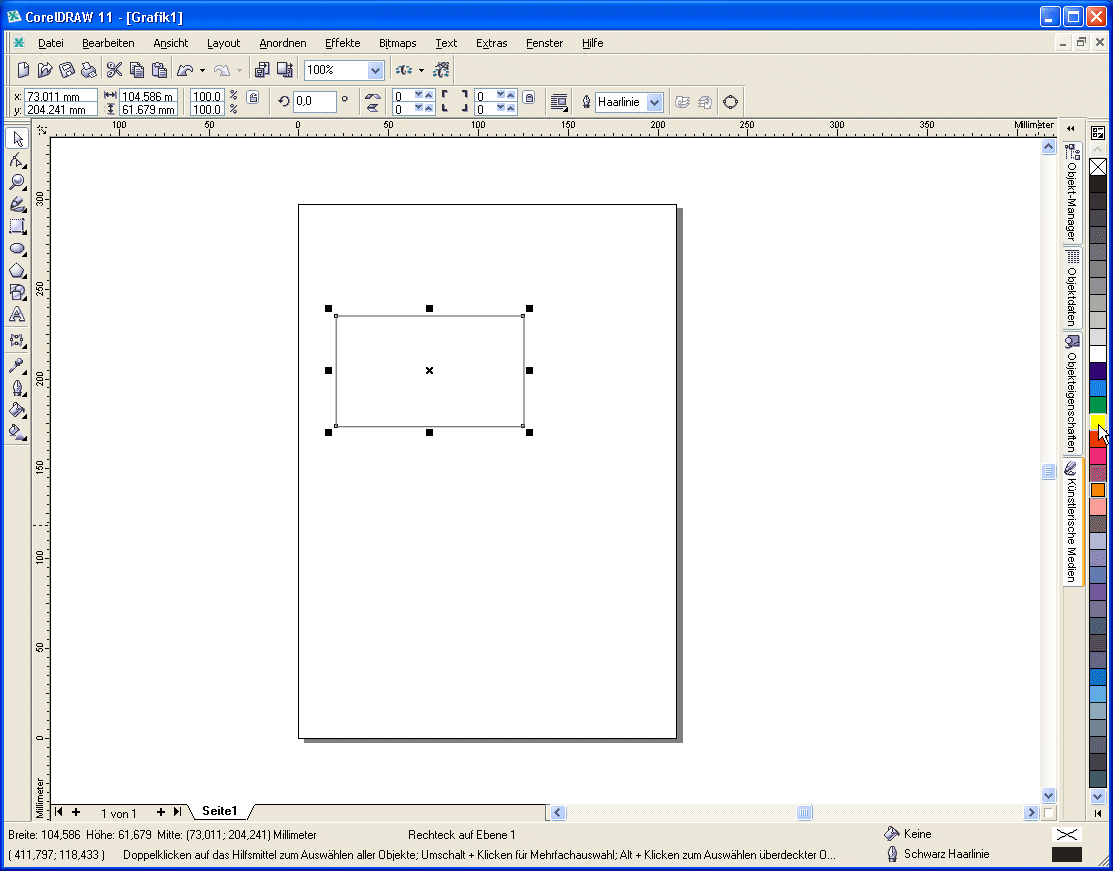Open the Bearbeiten menu
Screen dimensions: 1113x871
coord(108,43)
